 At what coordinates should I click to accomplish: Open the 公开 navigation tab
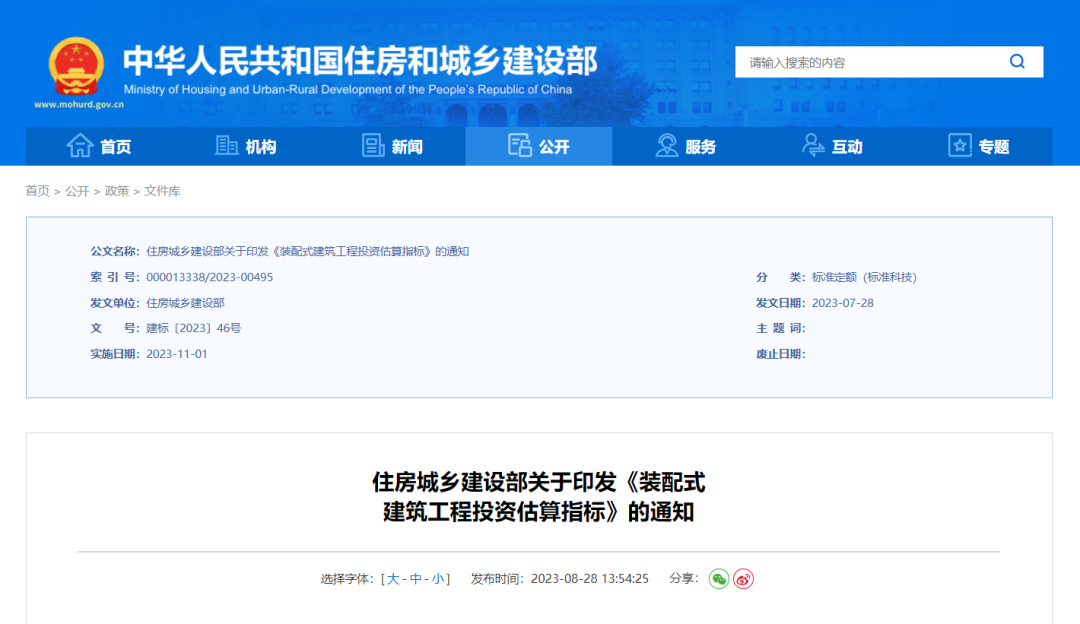click(539, 145)
